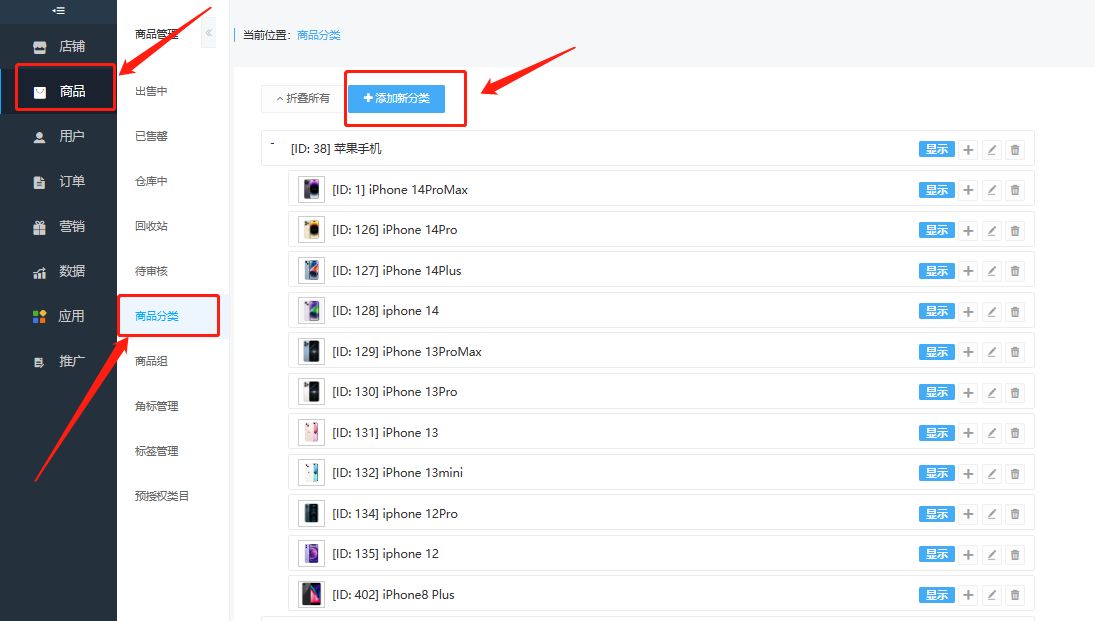Open the 推广 section in sidebar
This screenshot has width=1095, height=621.
pyautogui.click(x=59, y=361)
